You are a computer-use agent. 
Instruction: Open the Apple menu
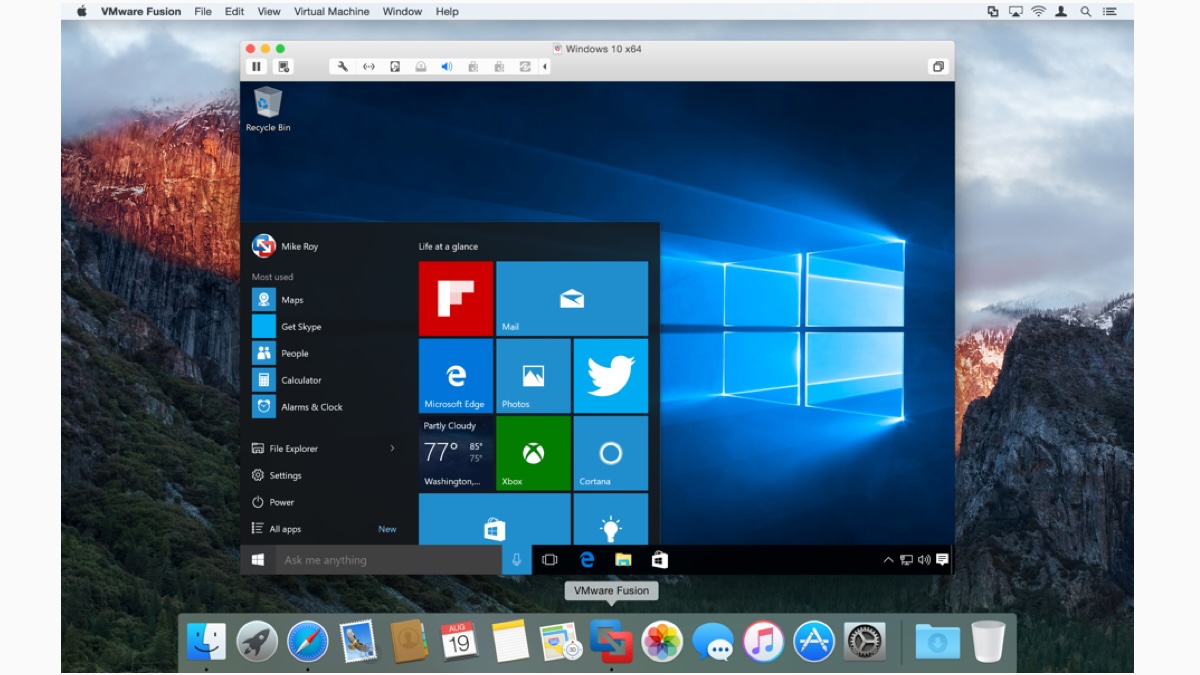tap(81, 11)
